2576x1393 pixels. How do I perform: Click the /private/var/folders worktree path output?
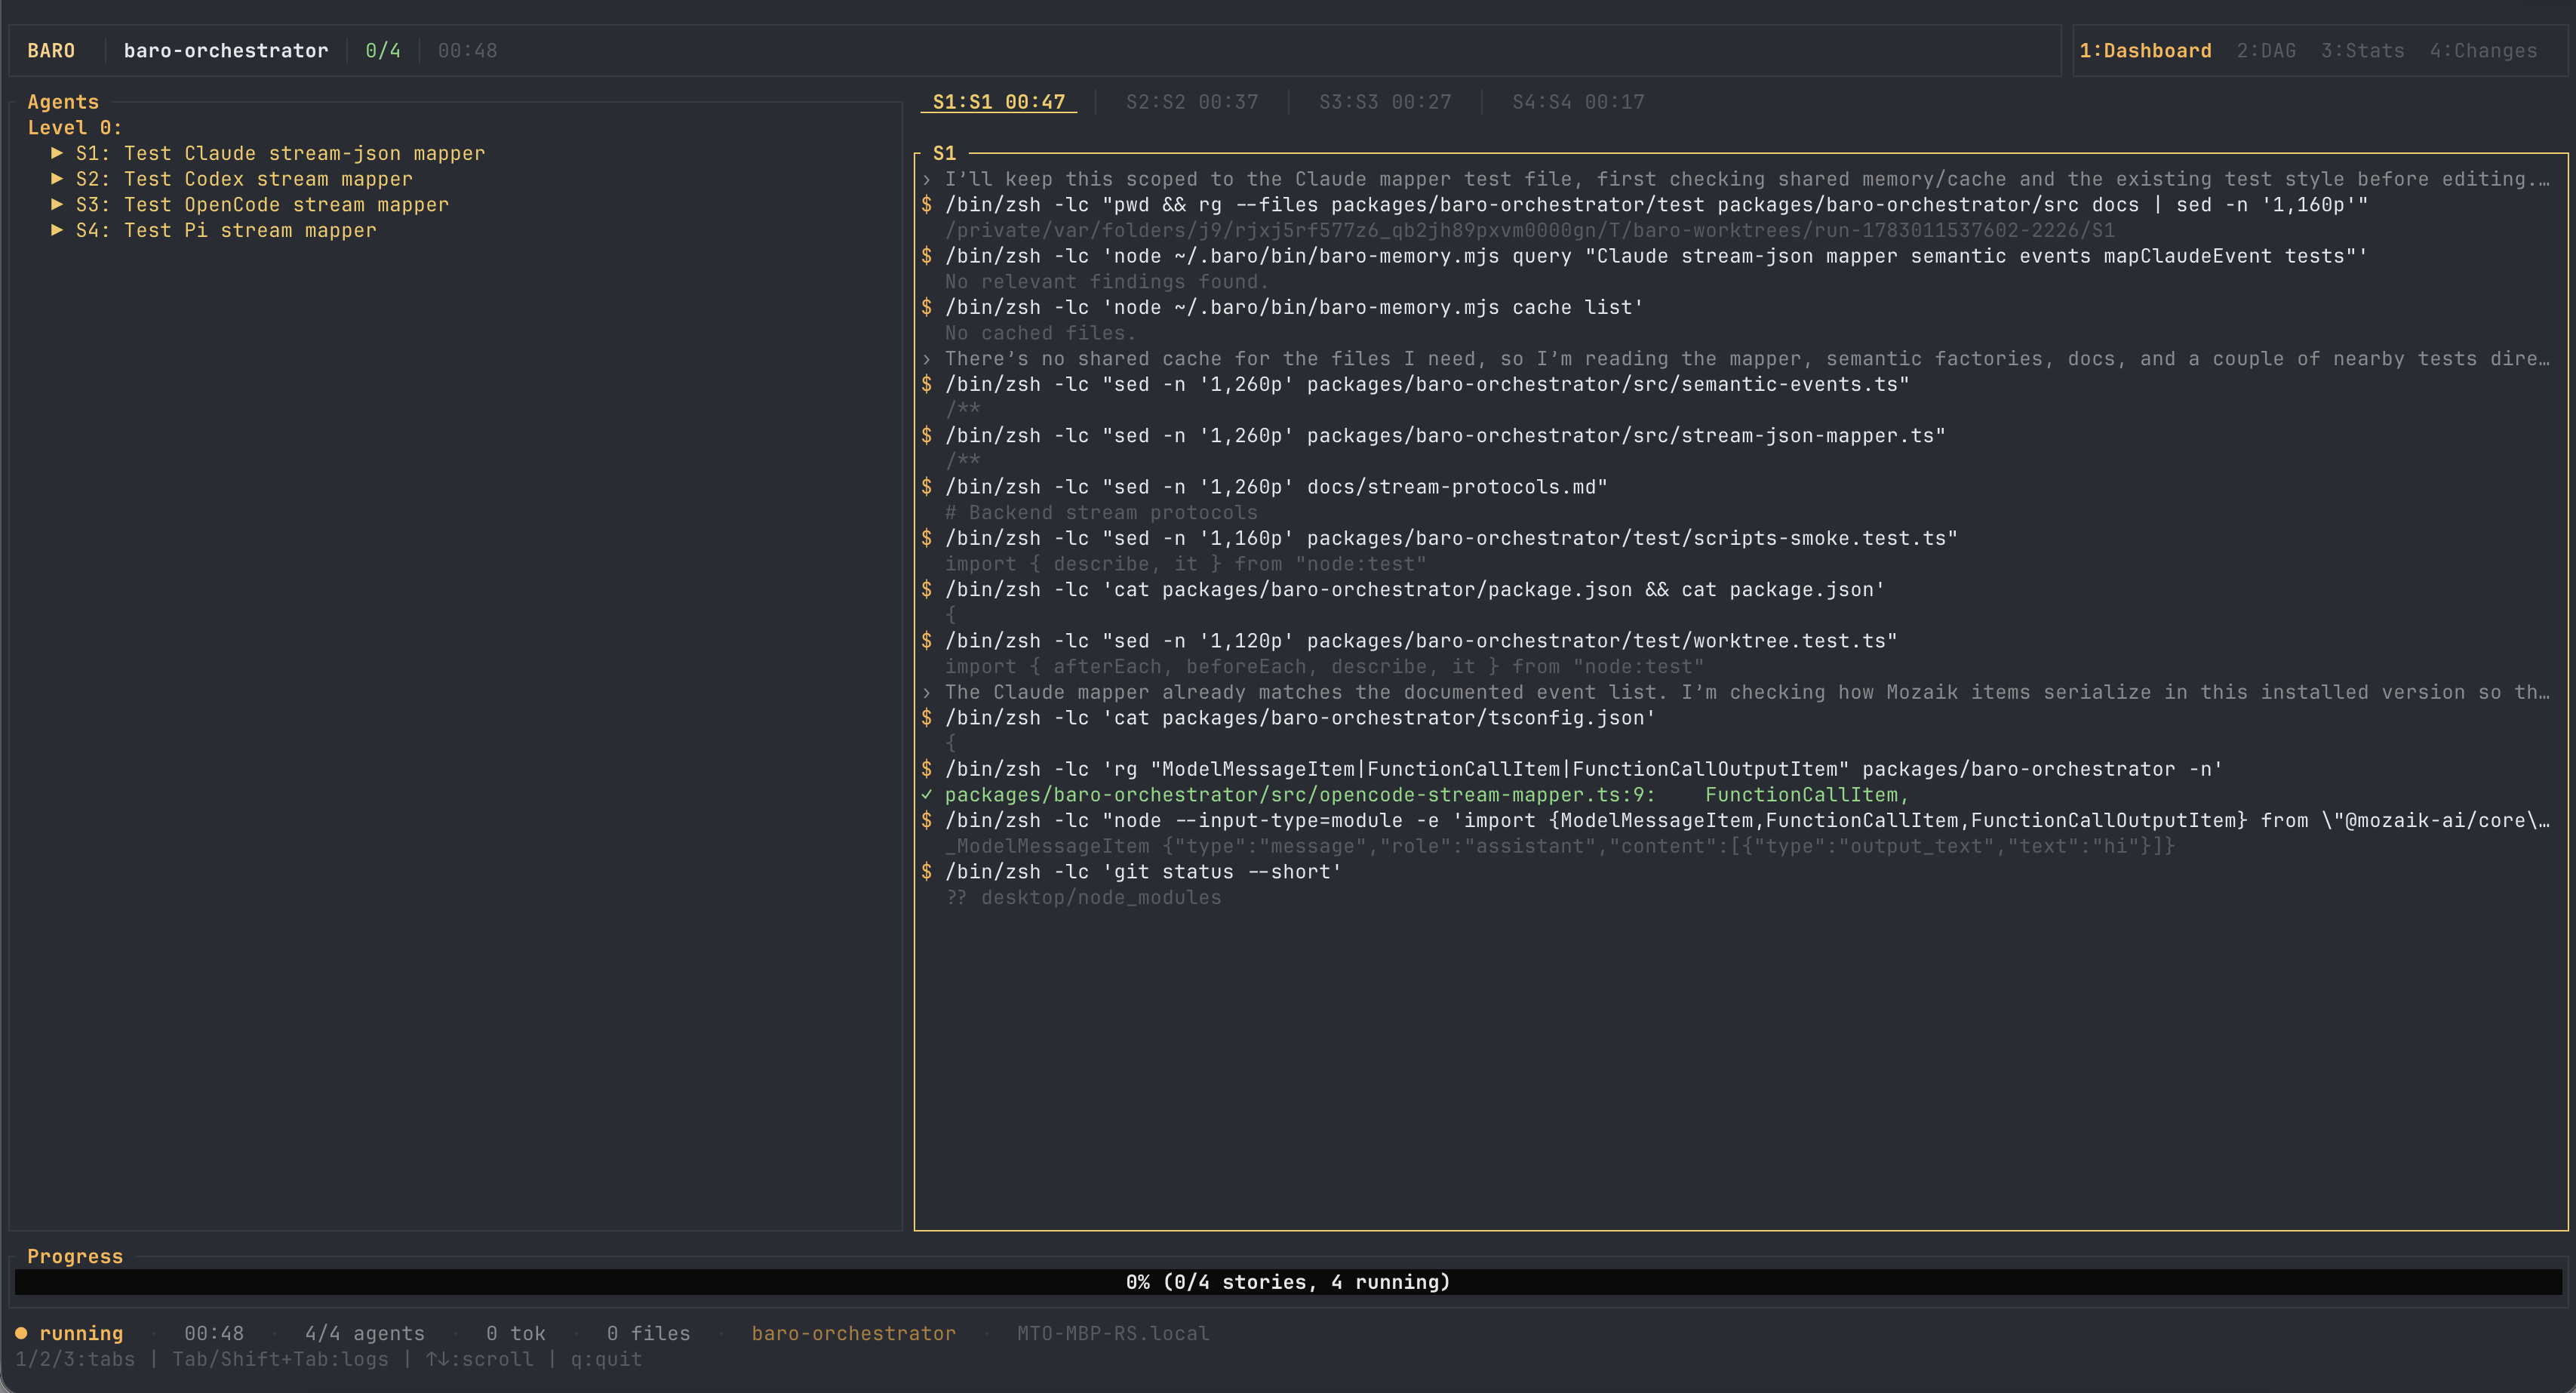tap(1530, 231)
